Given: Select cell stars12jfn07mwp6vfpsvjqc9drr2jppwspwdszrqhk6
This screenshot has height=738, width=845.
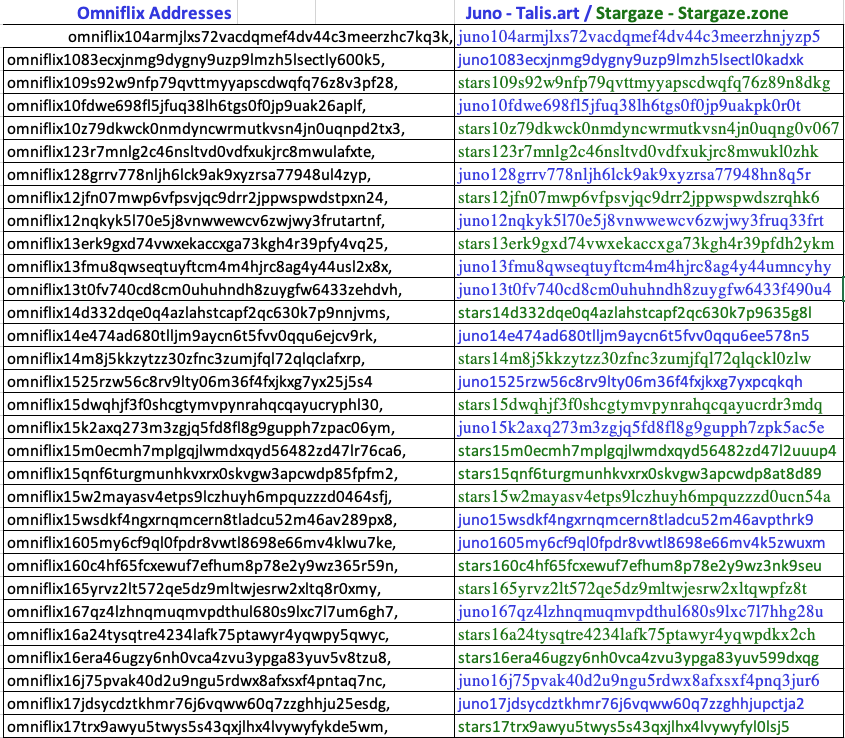Looking at the screenshot, I should click(x=649, y=198).
